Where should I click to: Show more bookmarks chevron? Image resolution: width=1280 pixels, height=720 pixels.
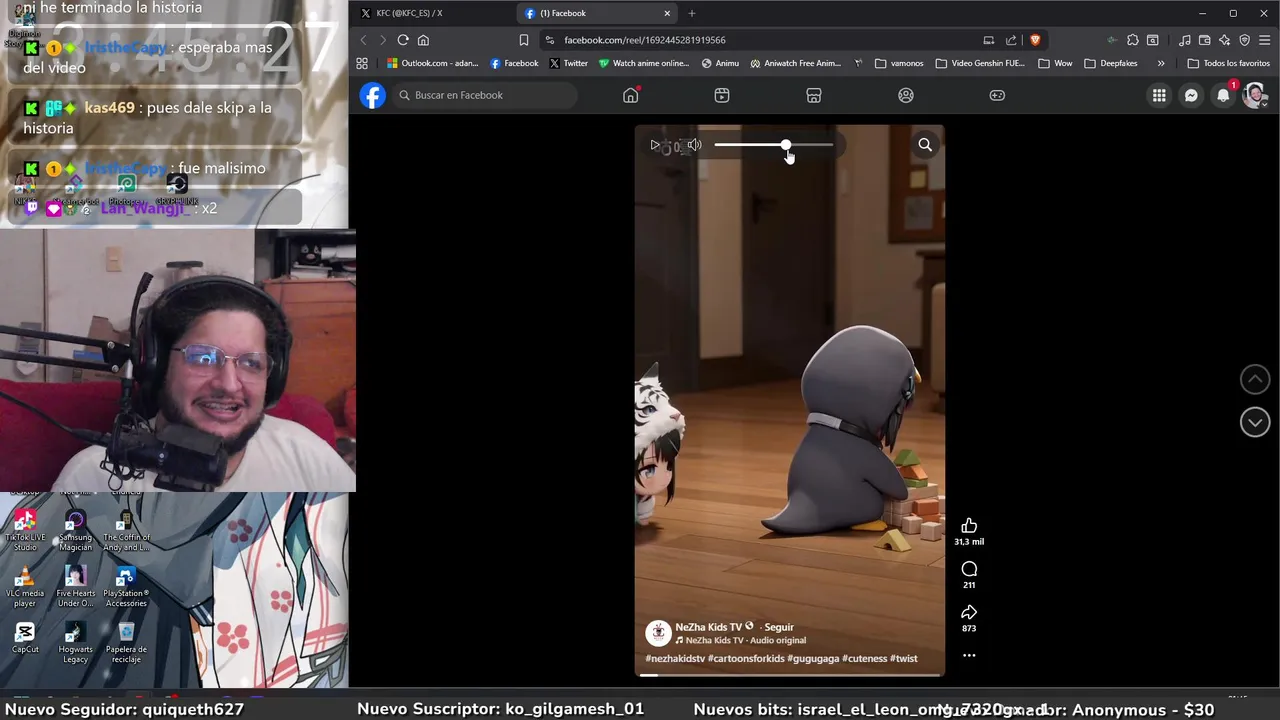(x=1161, y=63)
